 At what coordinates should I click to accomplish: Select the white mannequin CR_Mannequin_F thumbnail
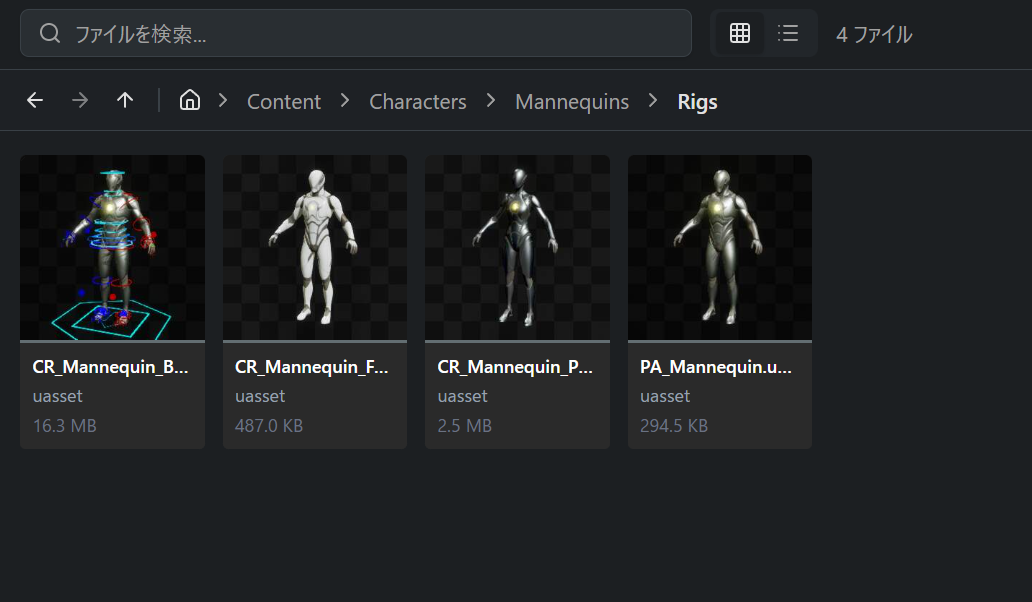point(315,247)
